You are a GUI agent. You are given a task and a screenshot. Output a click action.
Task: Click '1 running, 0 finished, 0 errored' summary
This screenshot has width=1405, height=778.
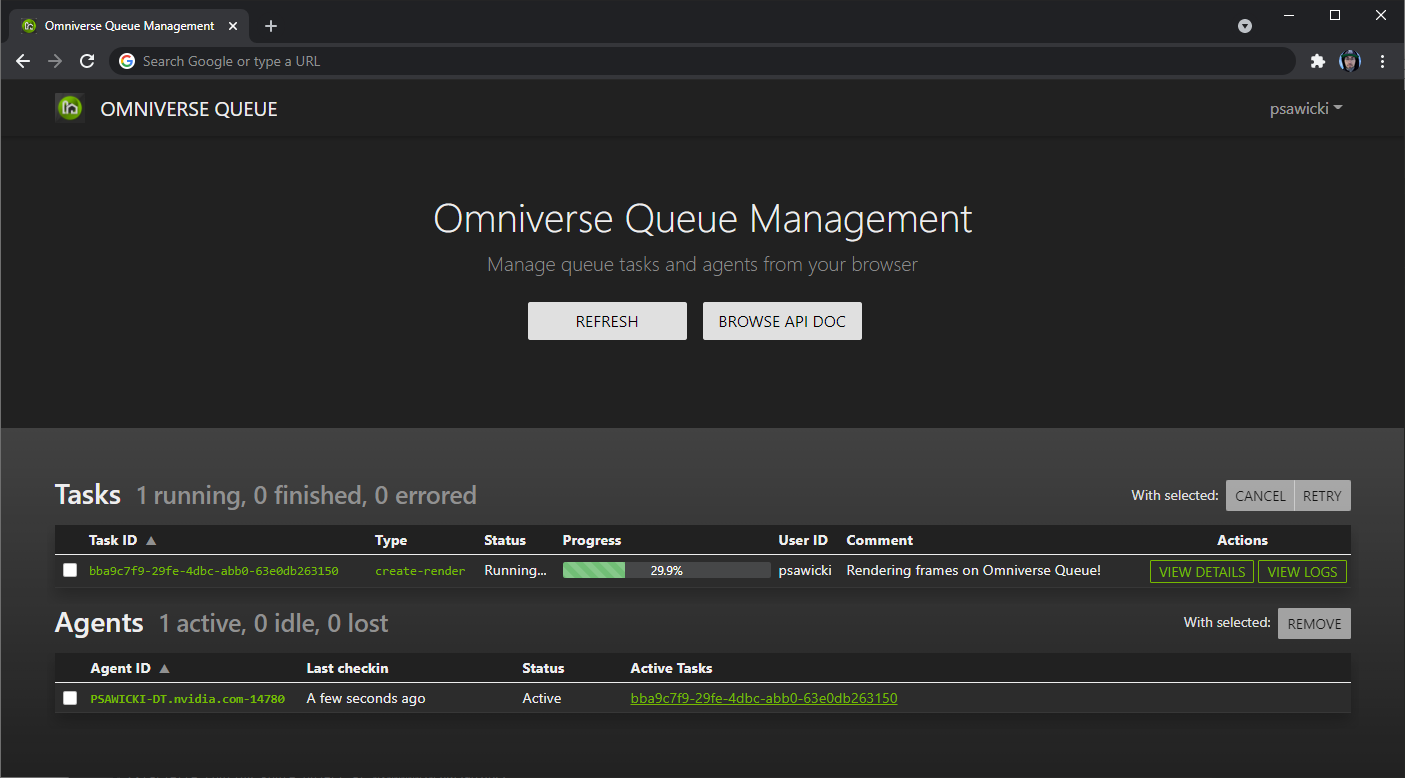[306, 495]
